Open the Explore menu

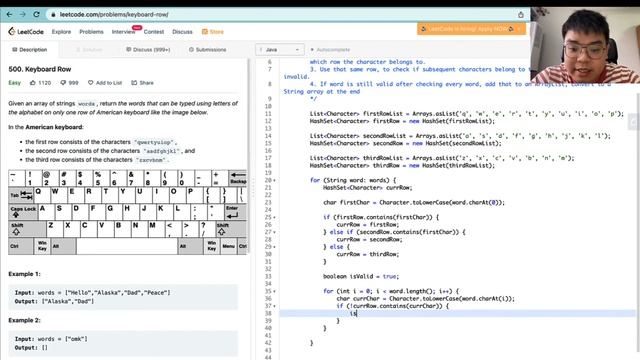click(x=61, y=32)
